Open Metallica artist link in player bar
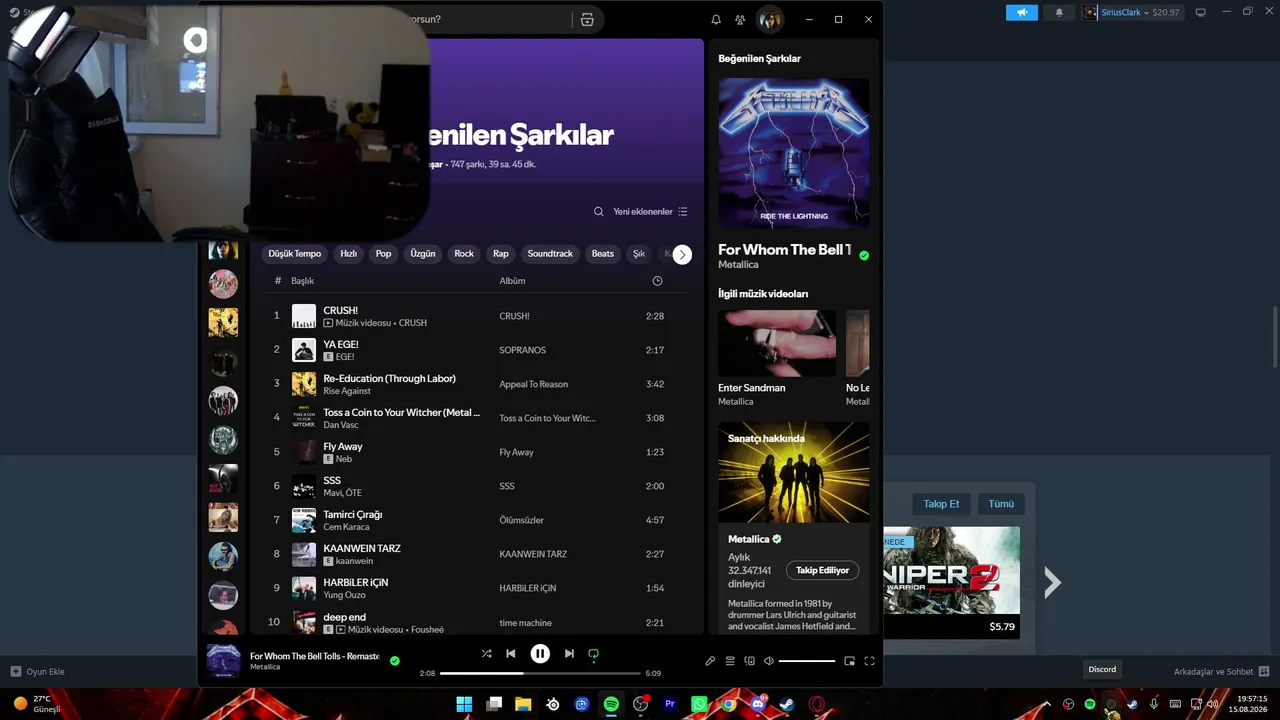The height and width of the screenshot is (720, 1280). click(265, 667)
